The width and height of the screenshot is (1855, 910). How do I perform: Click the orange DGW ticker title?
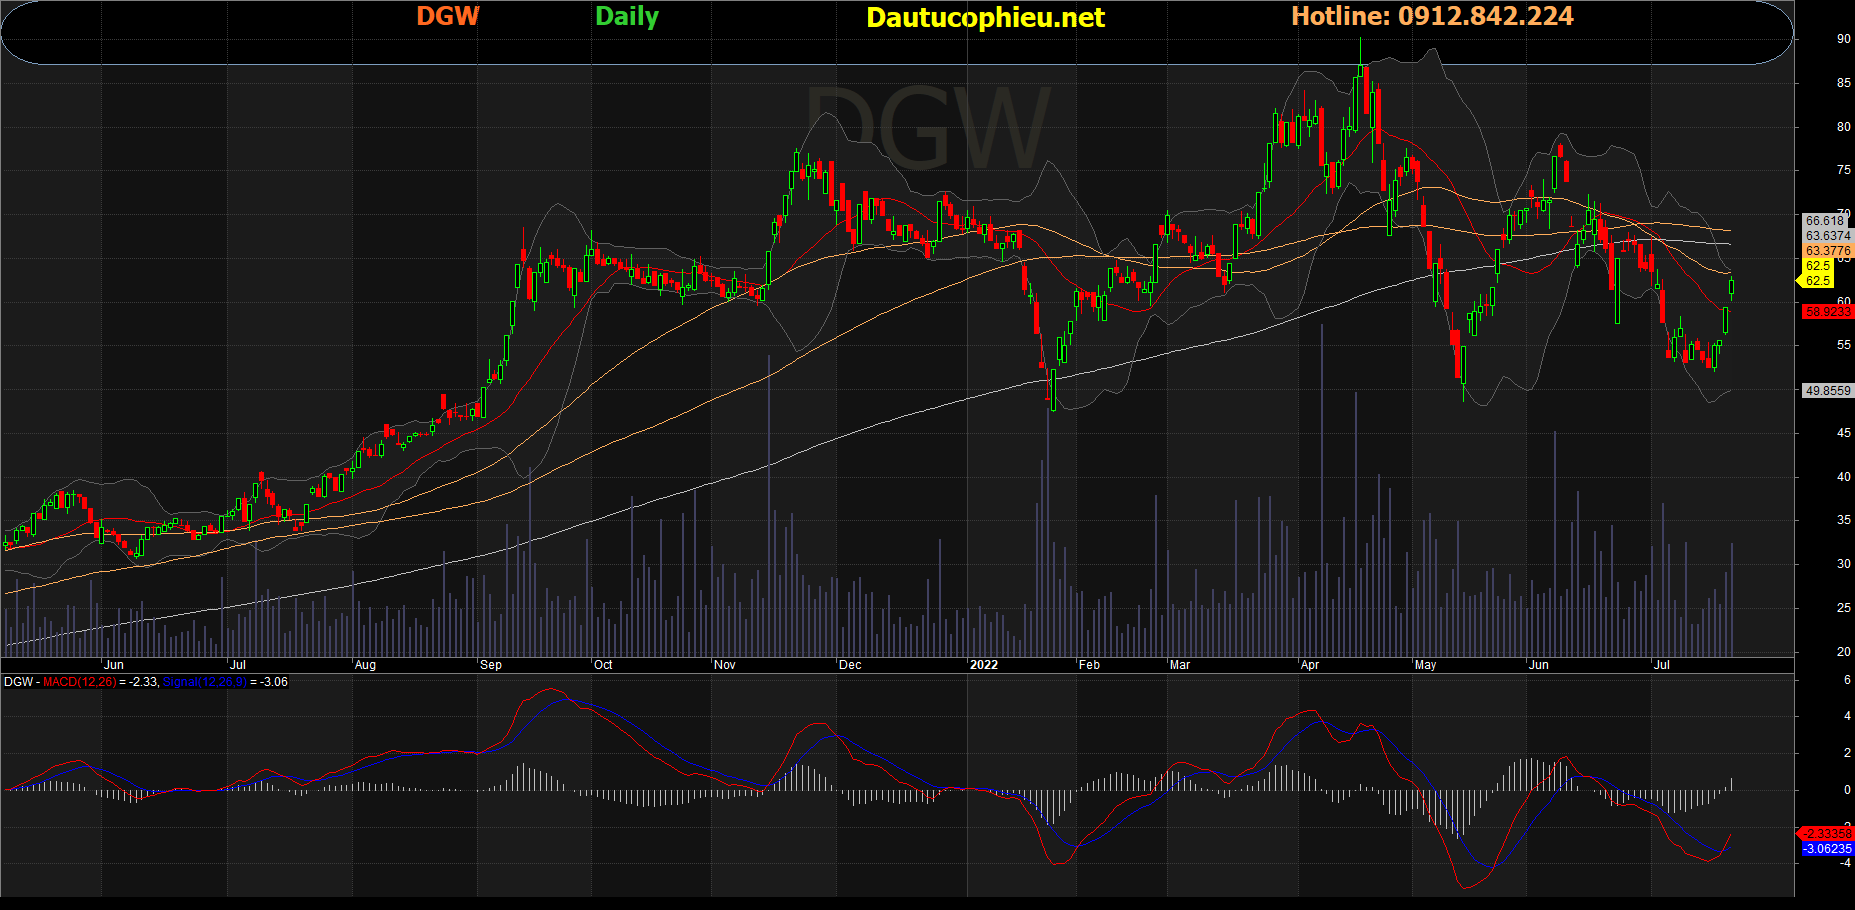(448, 17)
